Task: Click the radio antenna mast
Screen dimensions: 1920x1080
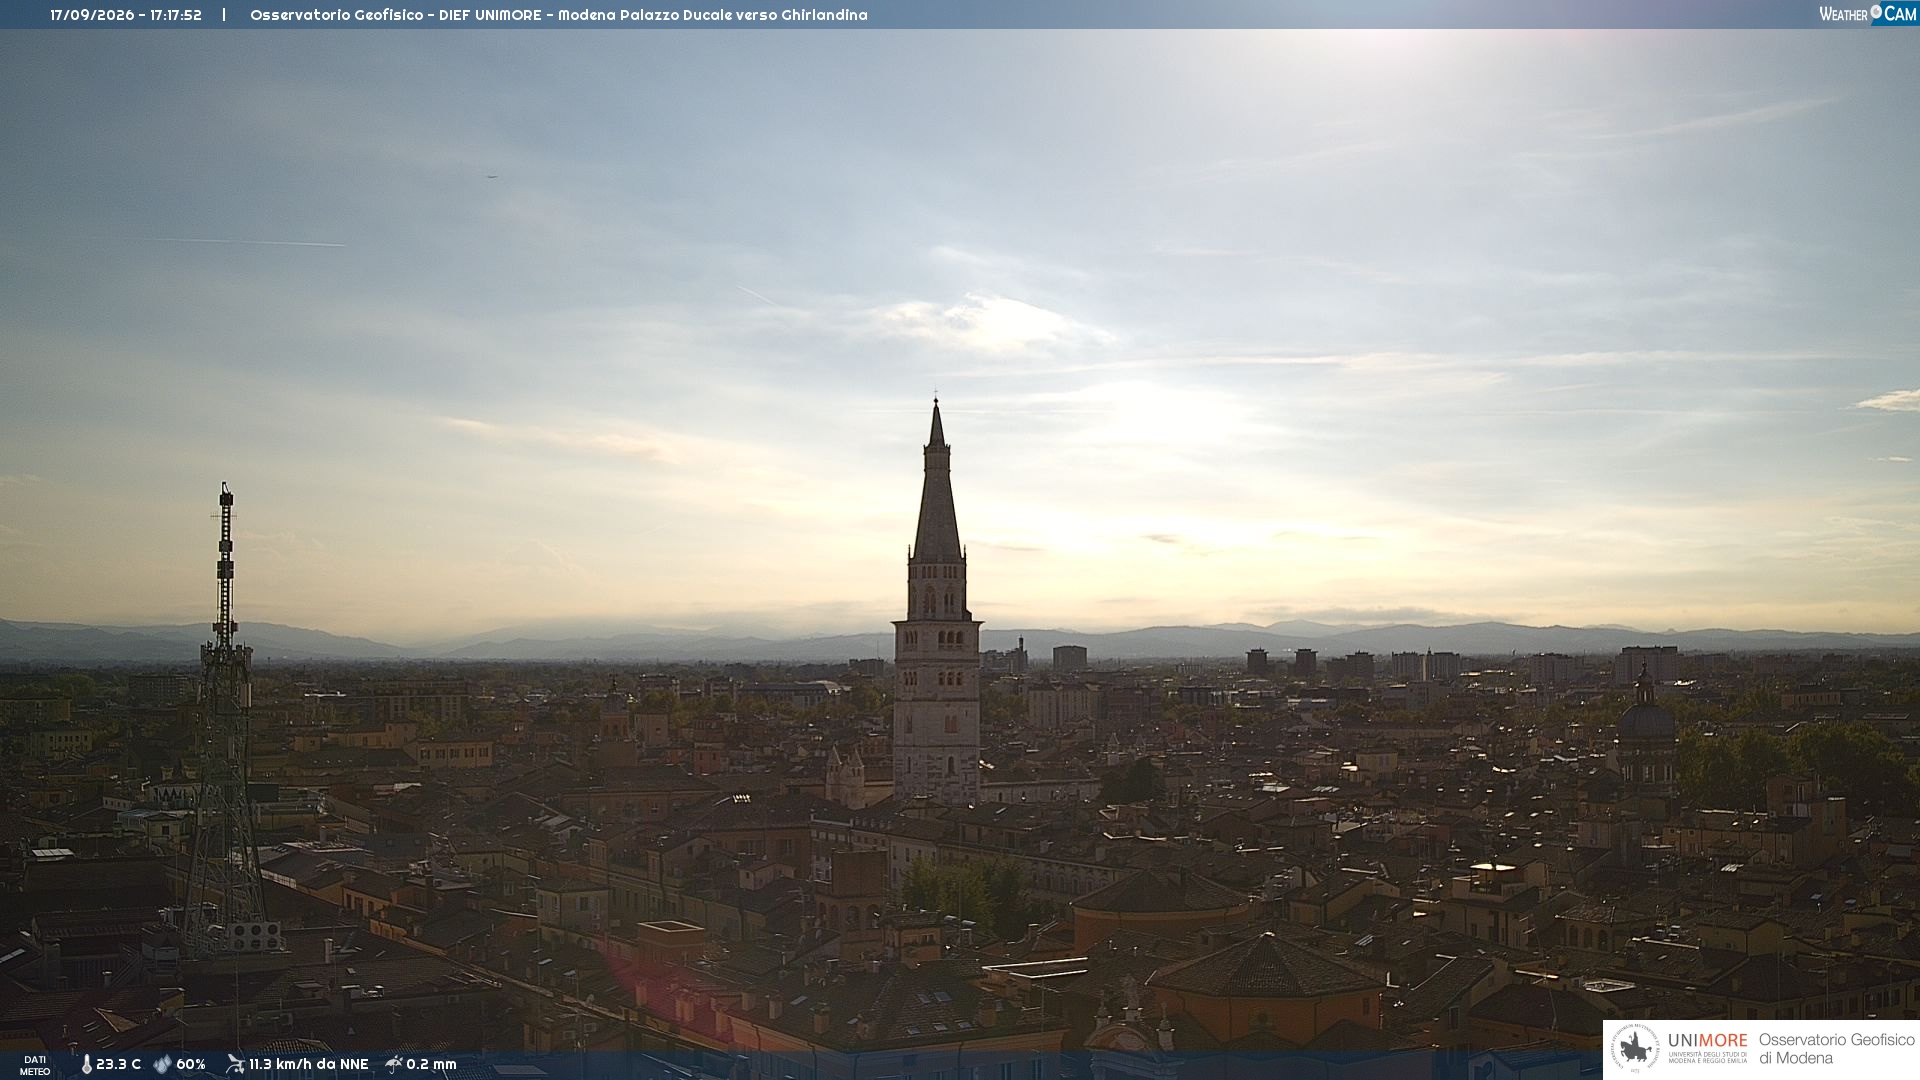Action: (224, 720)
